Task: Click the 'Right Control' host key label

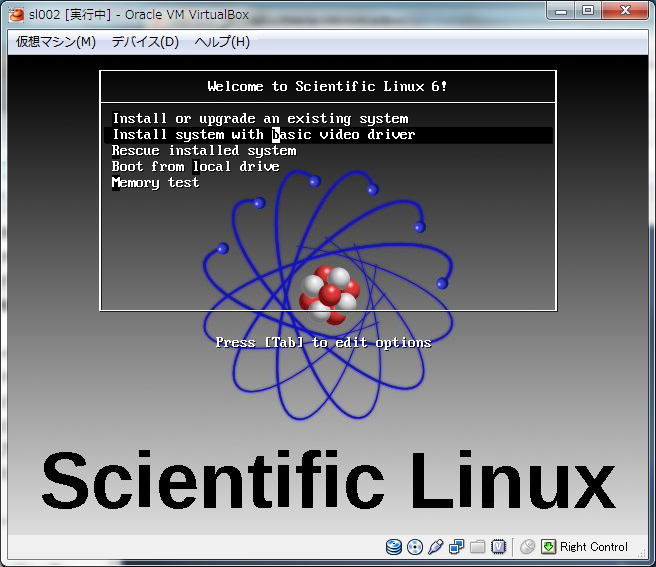Action: (594, 547)
